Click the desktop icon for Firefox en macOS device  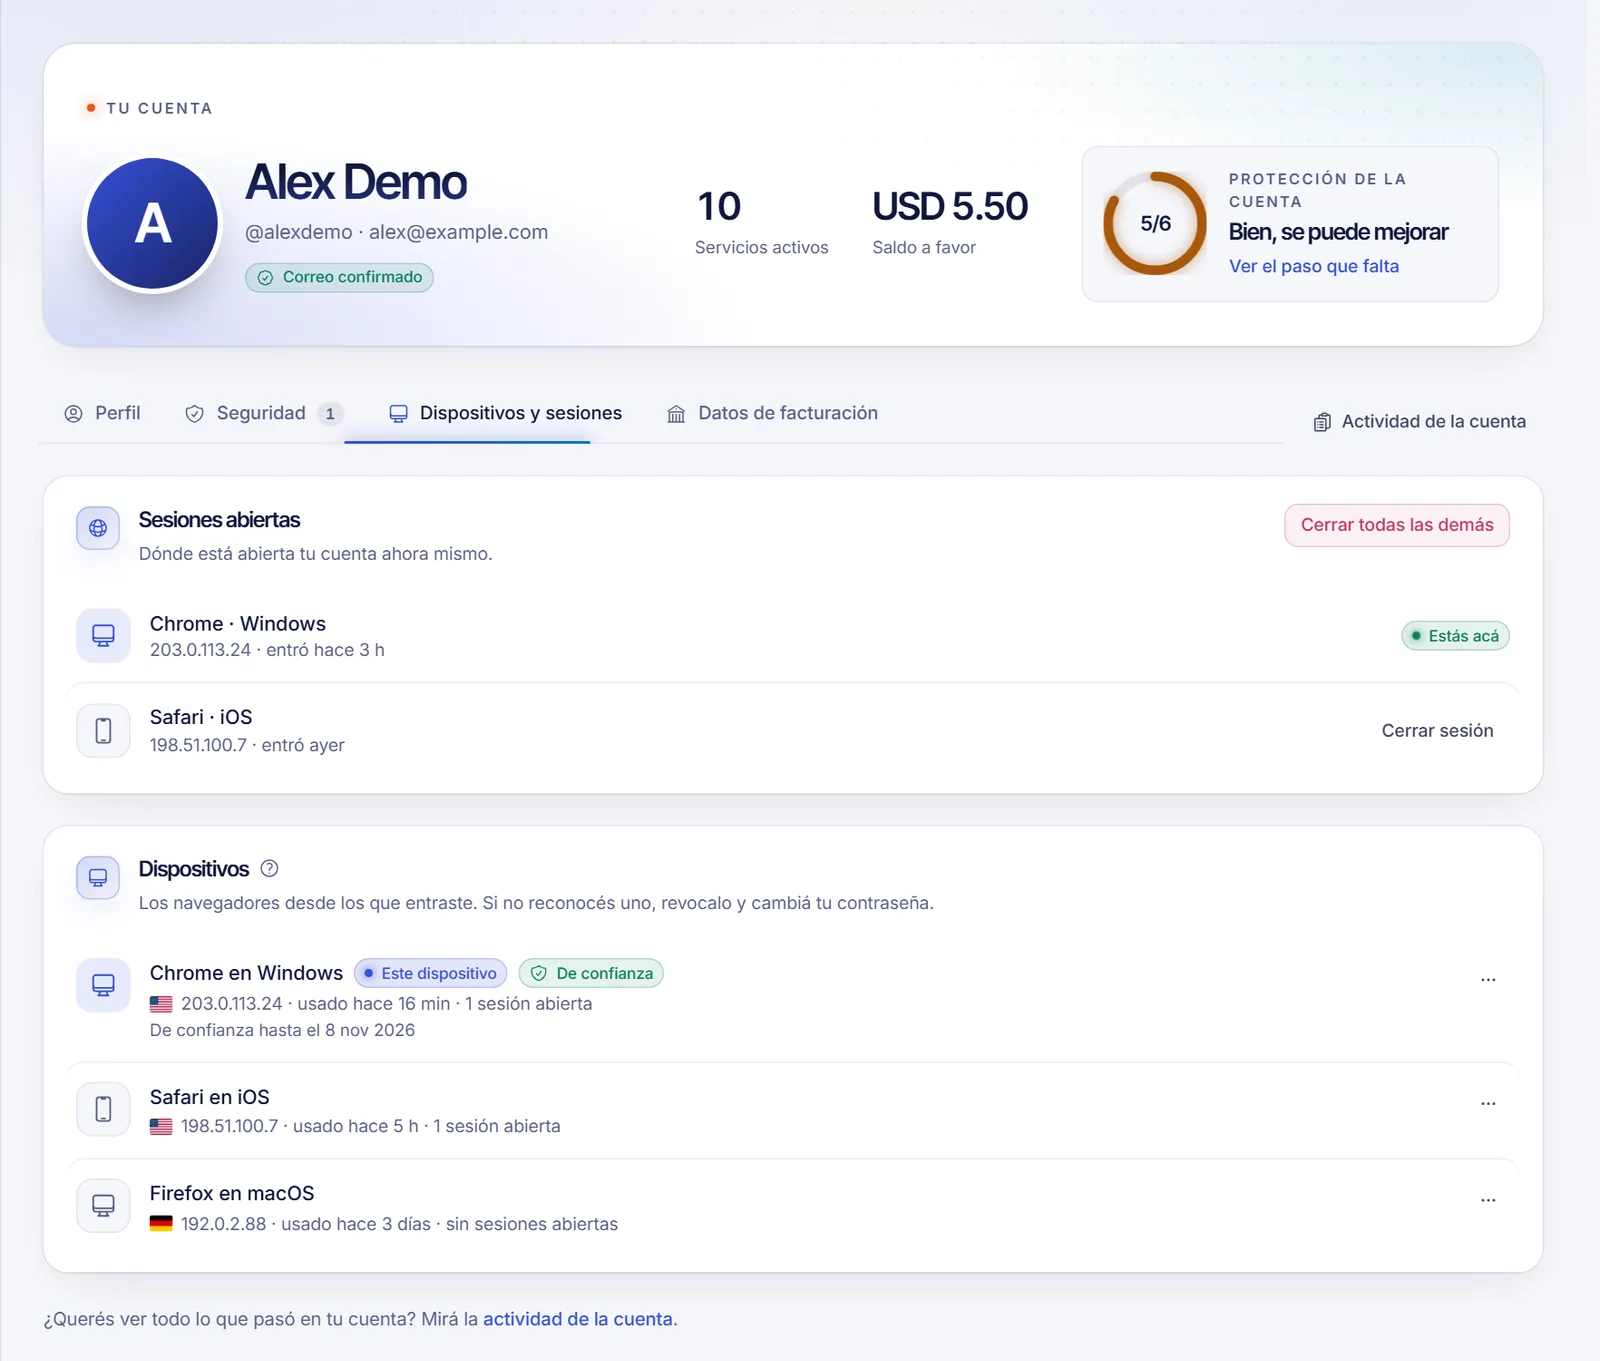(x=103, y=1205)
